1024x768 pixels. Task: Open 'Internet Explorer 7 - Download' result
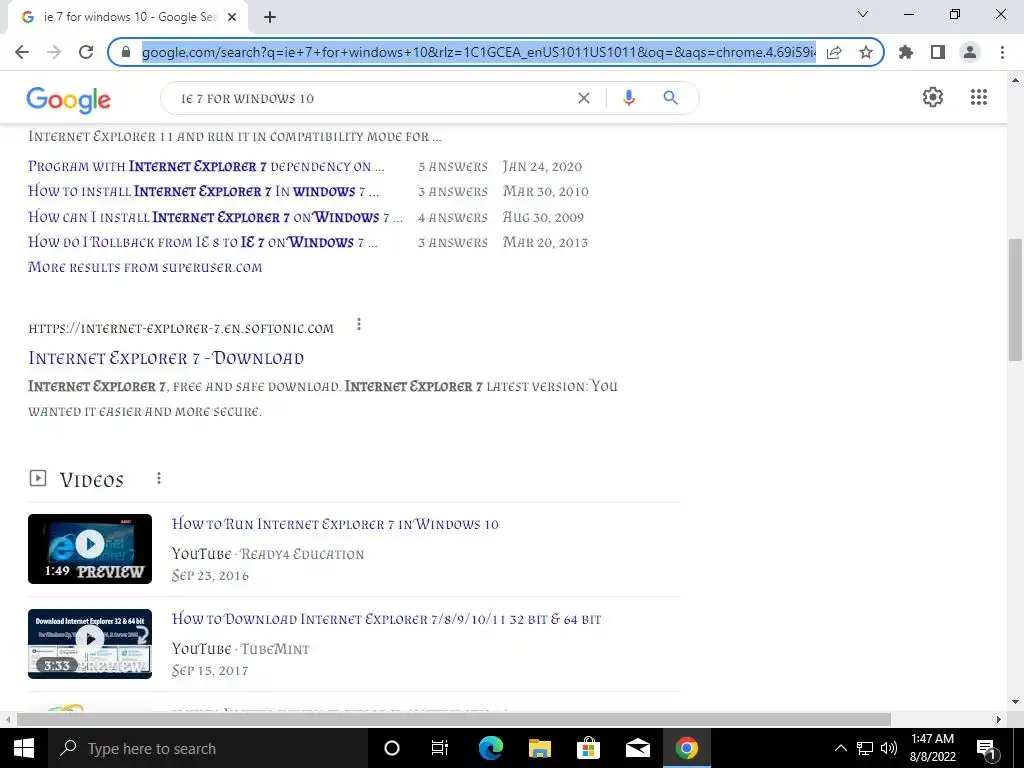tap(166, 358)
